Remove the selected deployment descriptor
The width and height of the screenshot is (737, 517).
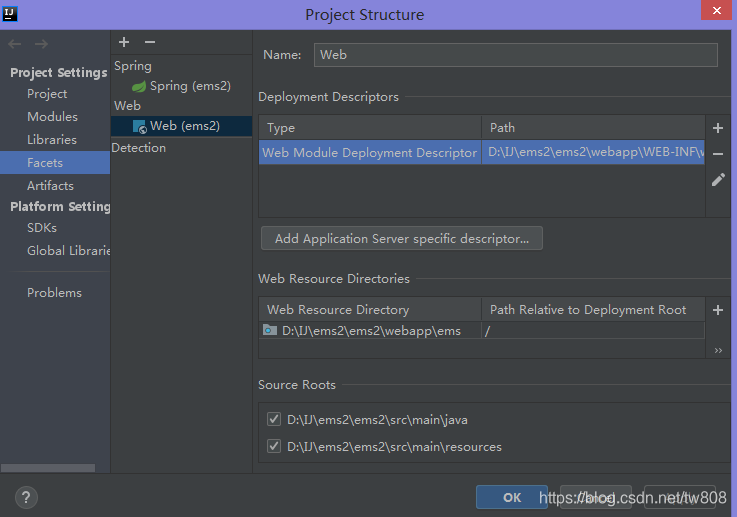718,154
